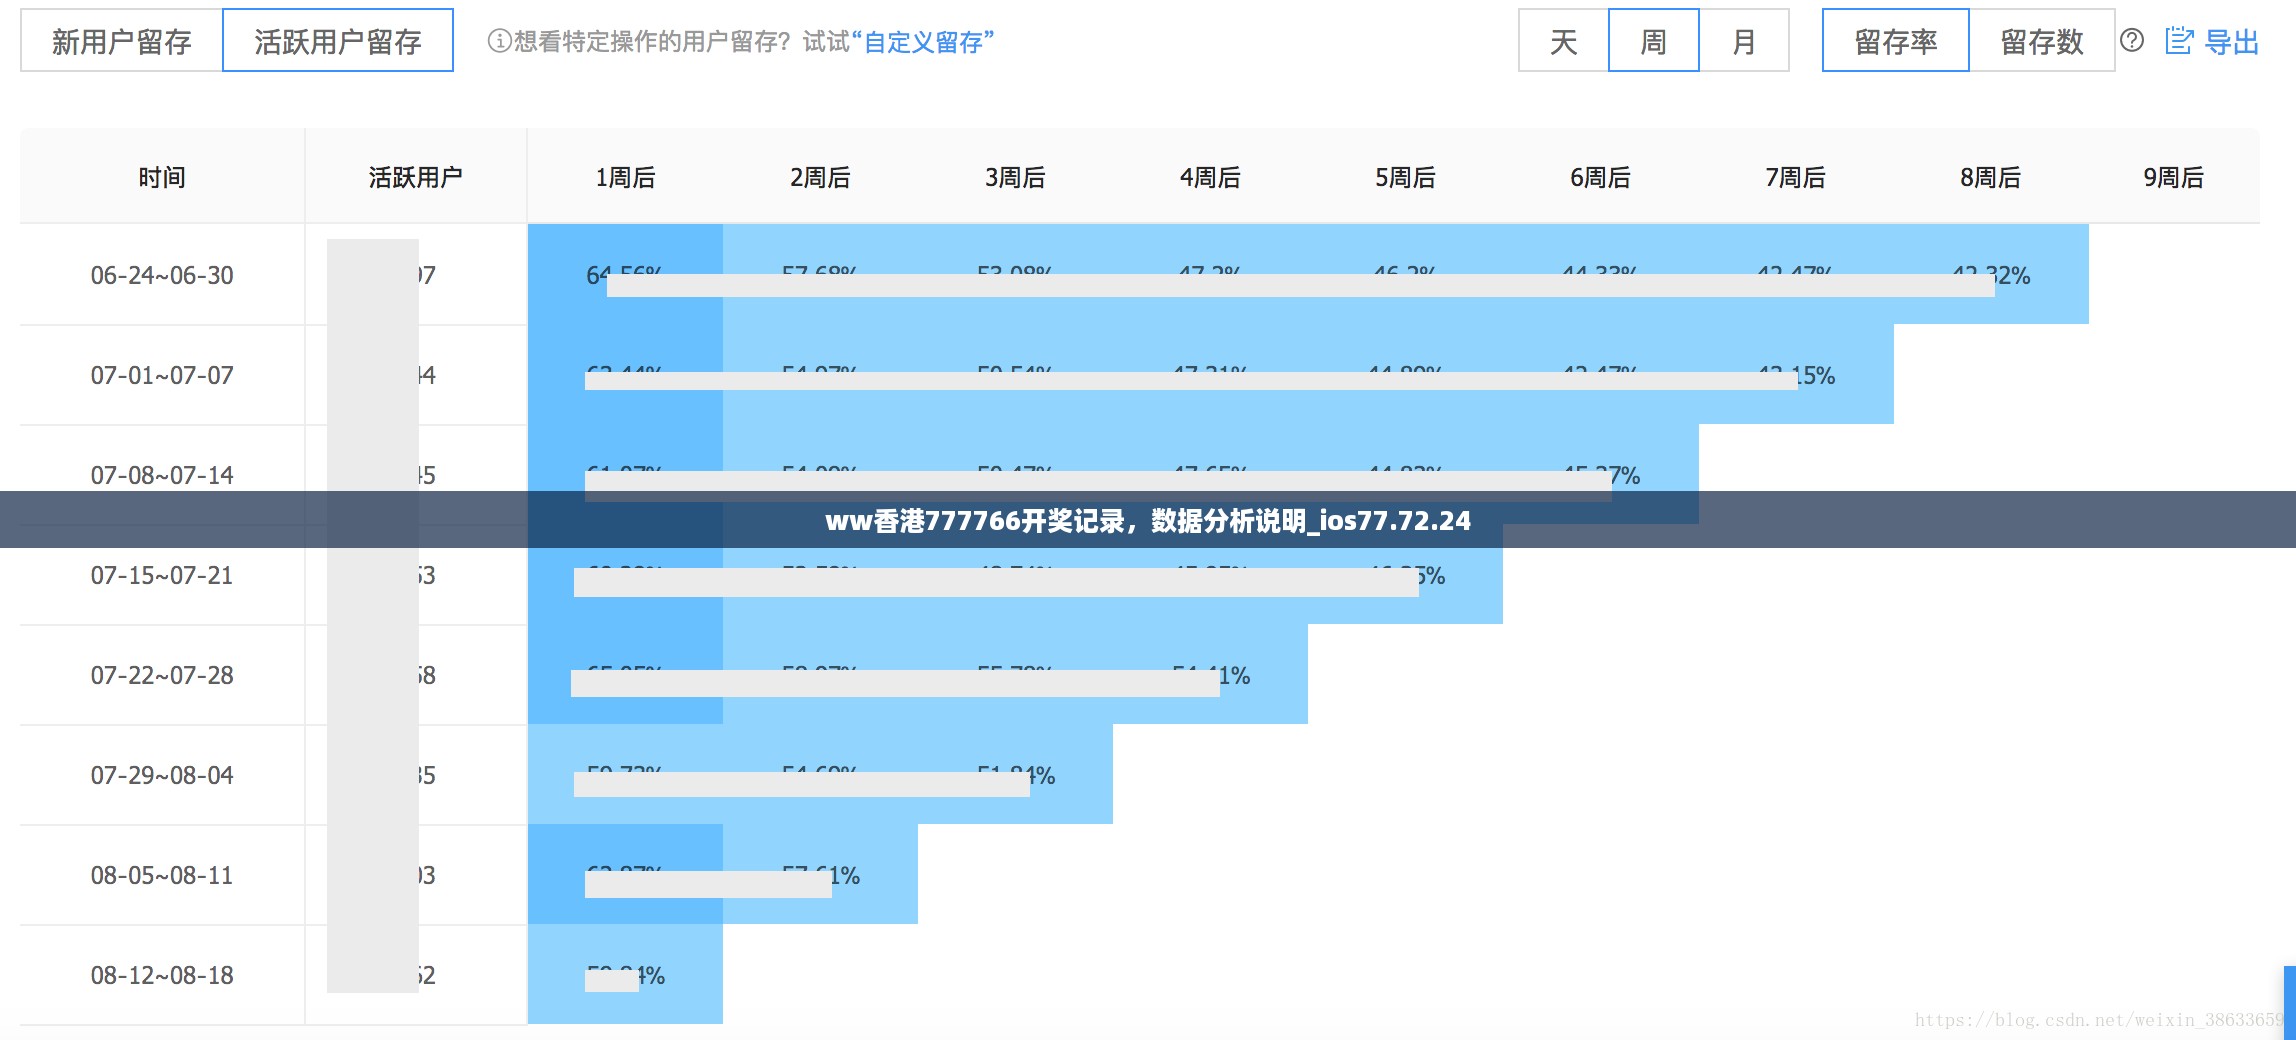Set the time granularity to 天
This screenshot has height=1040, width=2296.
[1563, 41]
